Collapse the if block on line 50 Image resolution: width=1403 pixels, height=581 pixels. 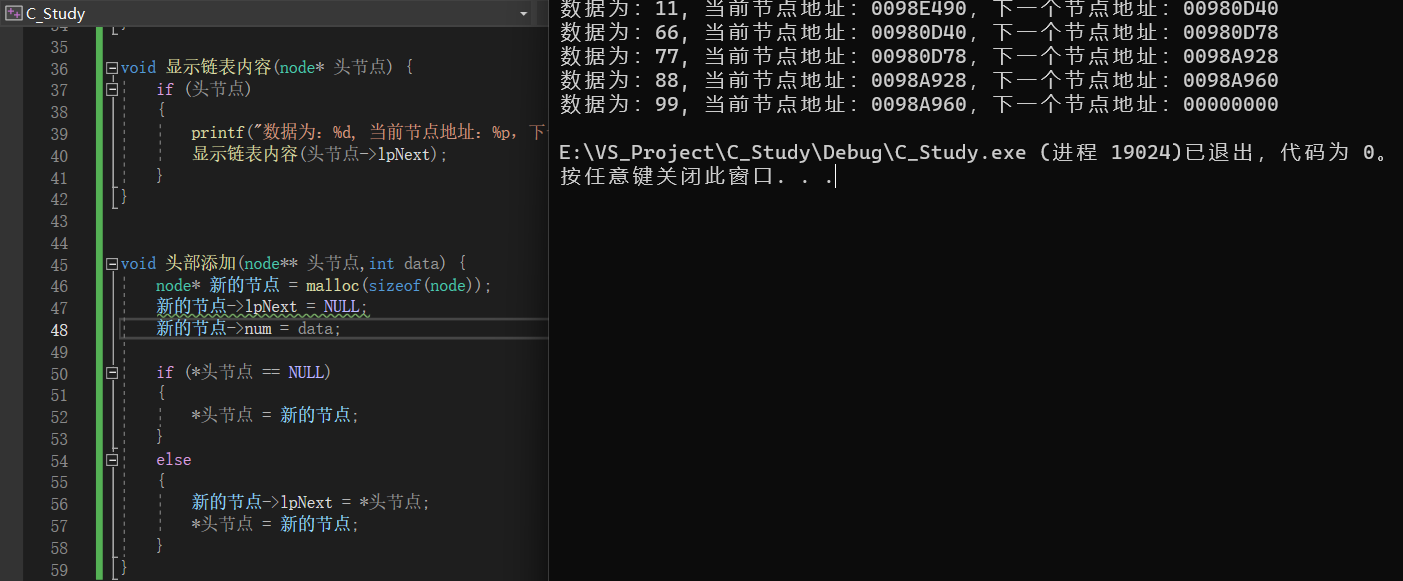(112, 371)
